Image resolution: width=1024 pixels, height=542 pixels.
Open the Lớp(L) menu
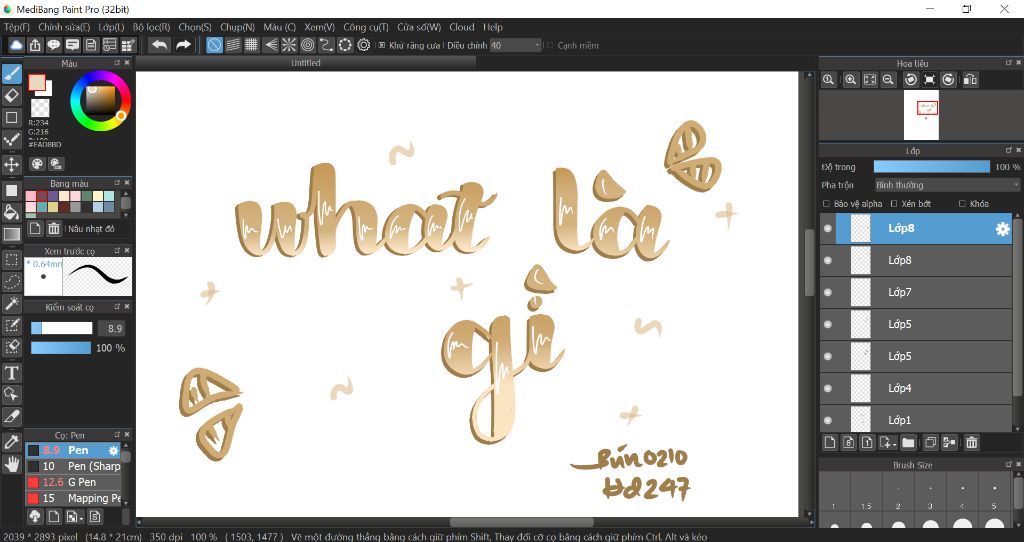coord(111,27)
